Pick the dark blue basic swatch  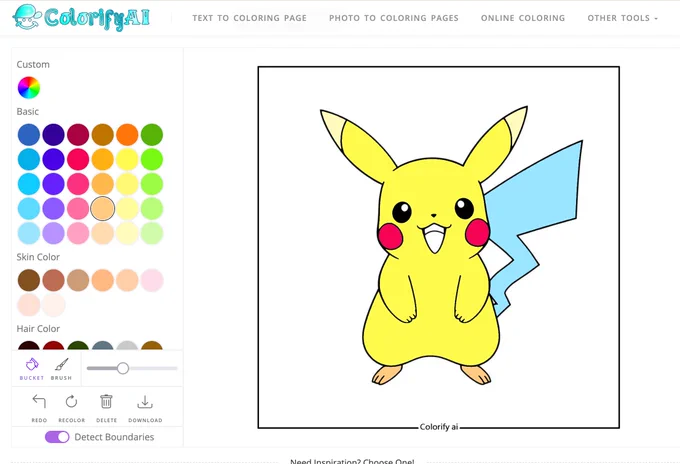(x=29, y=134)
